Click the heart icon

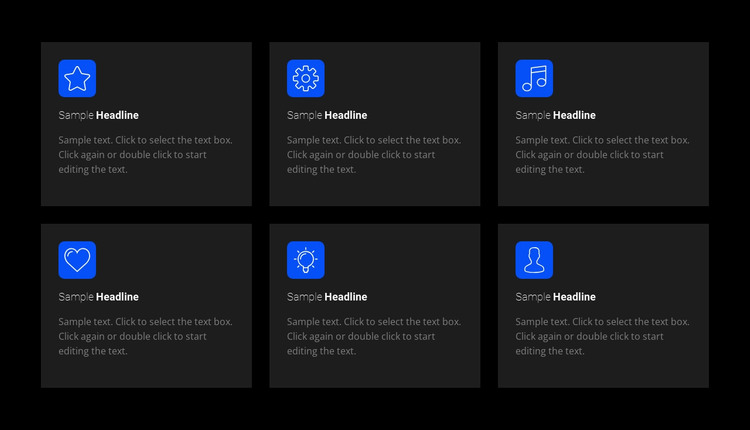(77, 260)
